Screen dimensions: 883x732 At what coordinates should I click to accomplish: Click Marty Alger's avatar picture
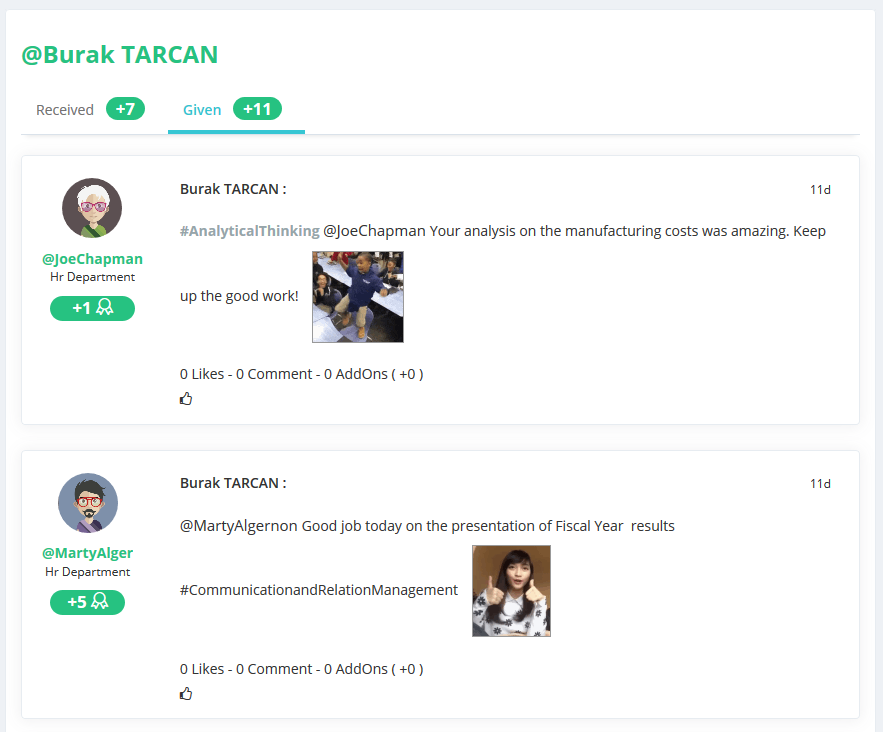pyautogui.click(x=88, y=503)
